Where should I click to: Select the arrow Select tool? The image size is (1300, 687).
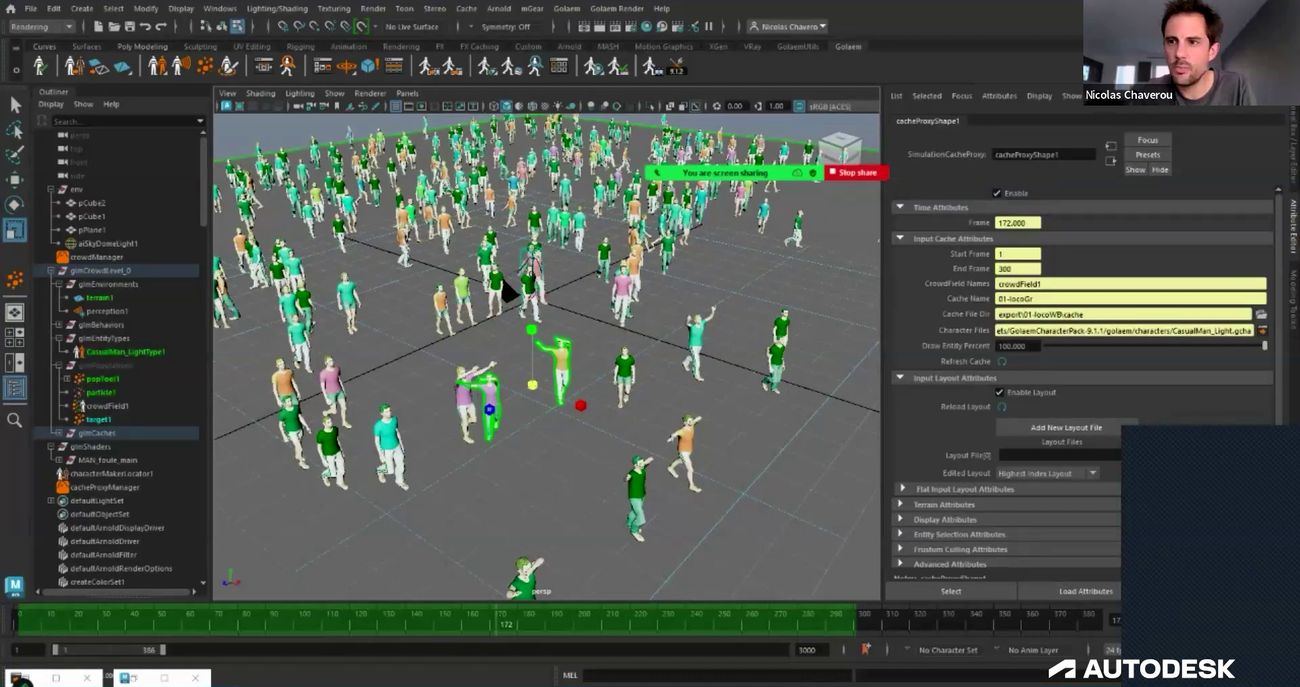(x=15, y=105)
